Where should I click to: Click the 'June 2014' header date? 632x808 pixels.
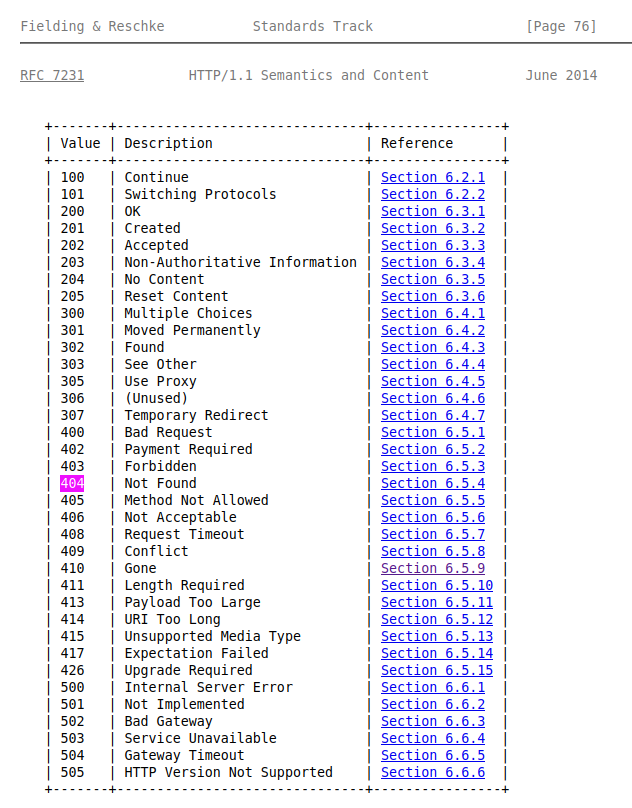click(x=561, y=75)
